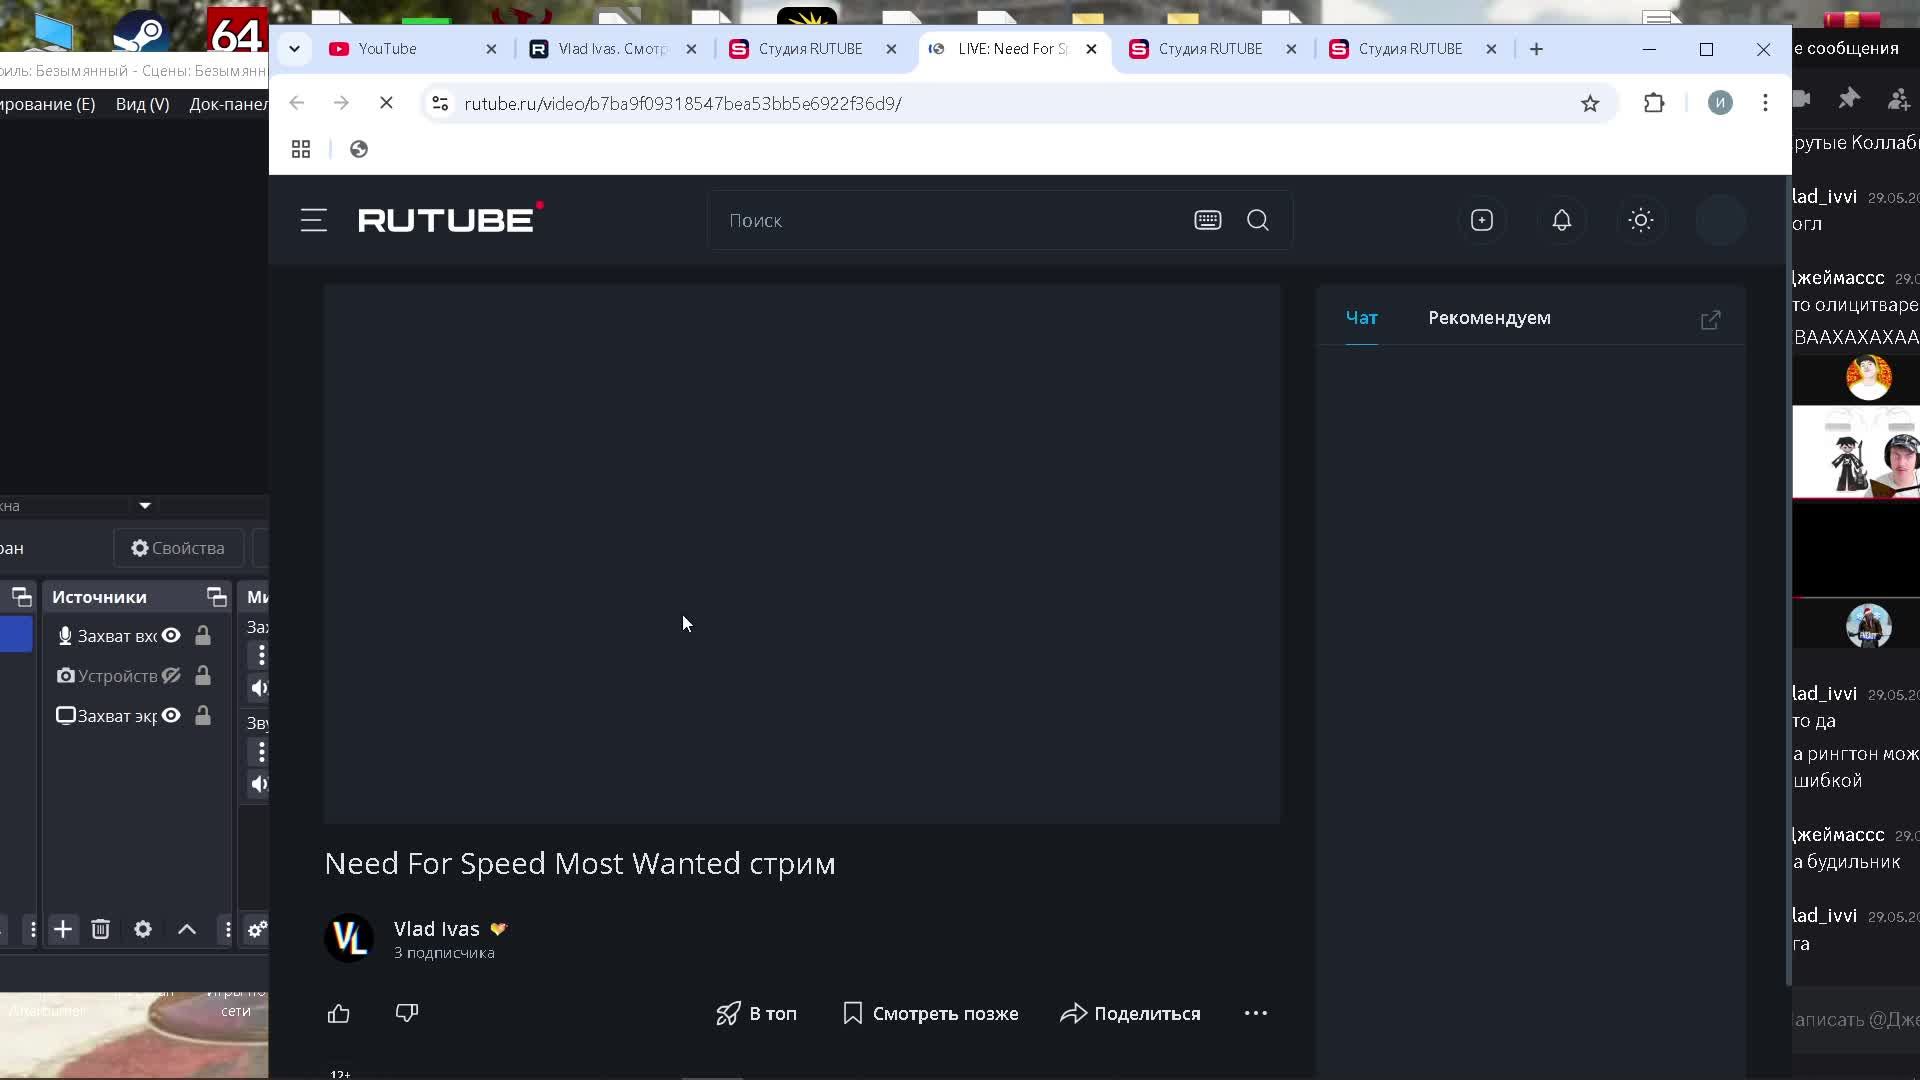
Task: View site information icon in address bar
Action: 440,103
